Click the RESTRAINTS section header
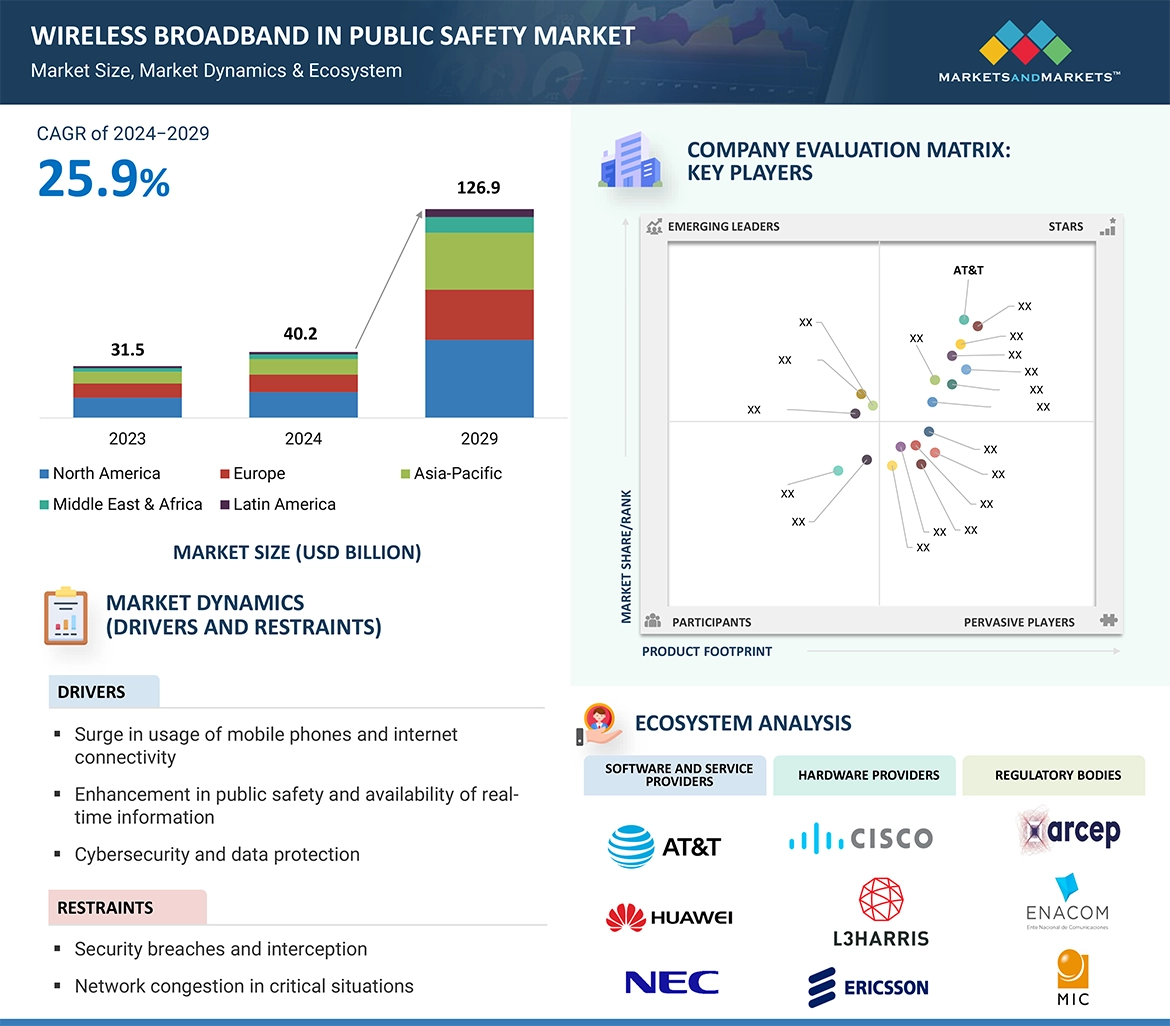Screen dimensions: 1170x1026 tap(105, 908)
